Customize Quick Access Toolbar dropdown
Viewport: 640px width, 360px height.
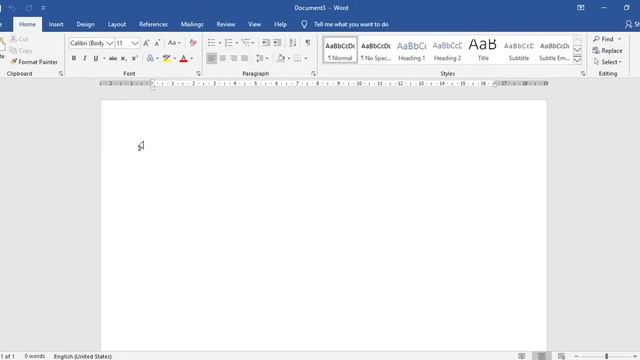[x=43, y=8]
